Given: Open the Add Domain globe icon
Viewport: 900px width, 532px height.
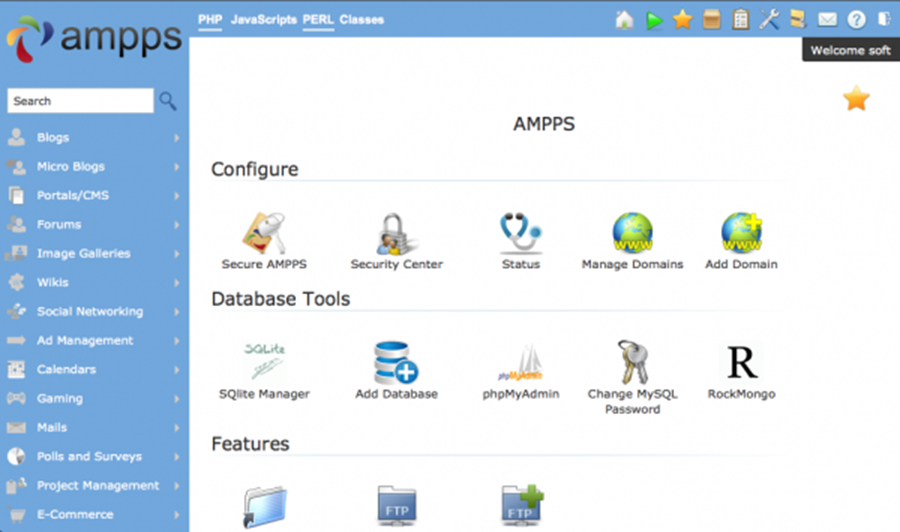Looking at the screenshot, I should (x=742, y=232).
